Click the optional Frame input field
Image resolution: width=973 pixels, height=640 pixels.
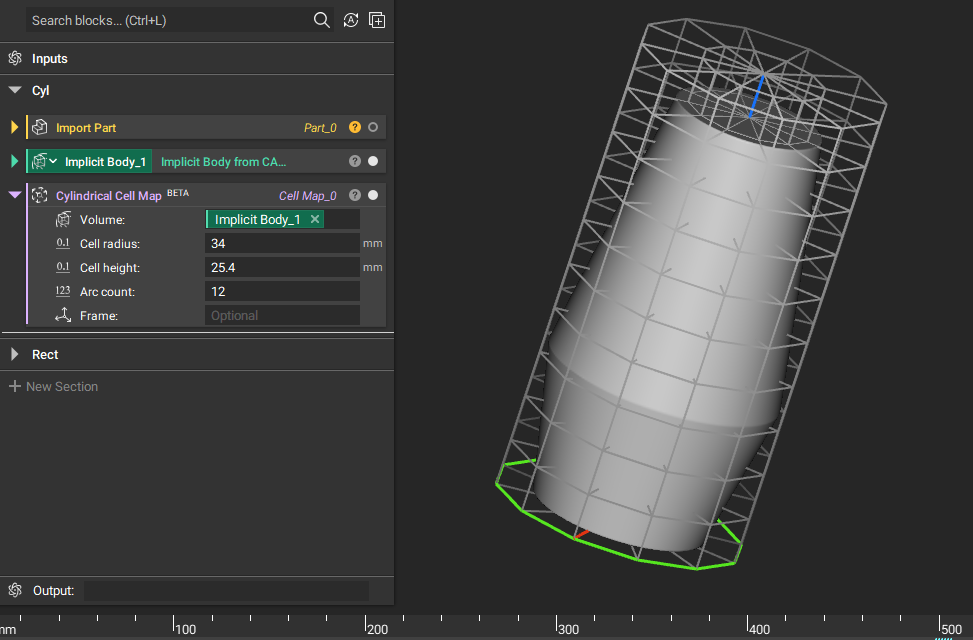coord(282,315)
